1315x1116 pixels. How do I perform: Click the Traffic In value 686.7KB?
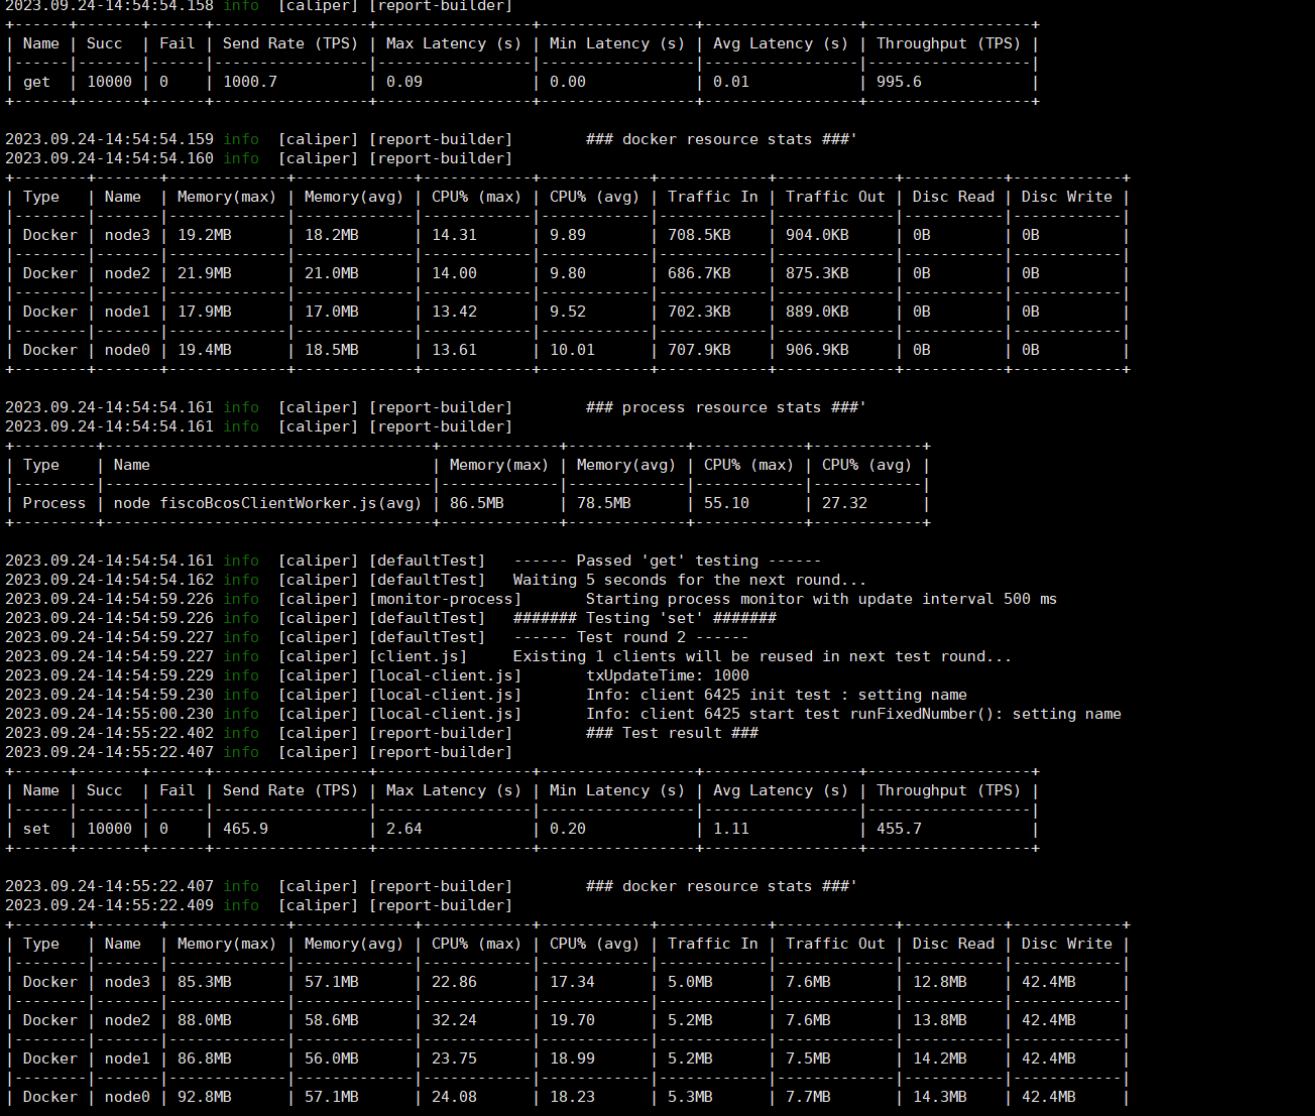699,273
